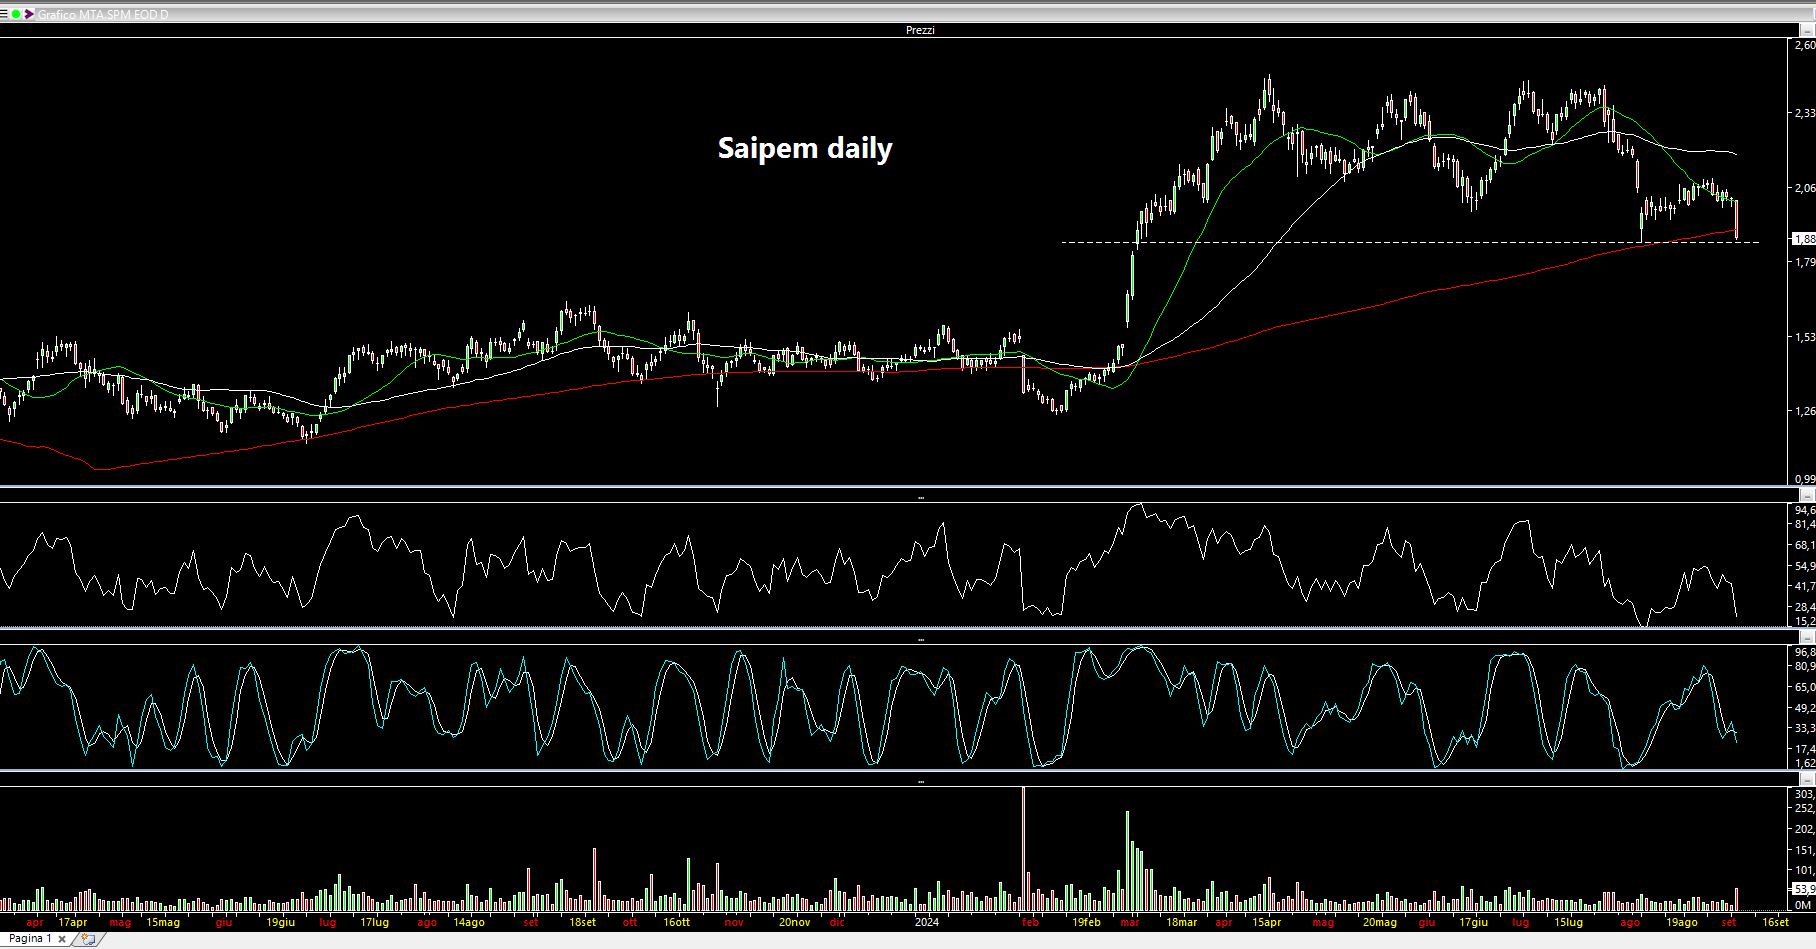The width and height of the screenshot is (1816, 949).
Task: Close the Pagina 1 tab
Action: [x=62, y=939]
